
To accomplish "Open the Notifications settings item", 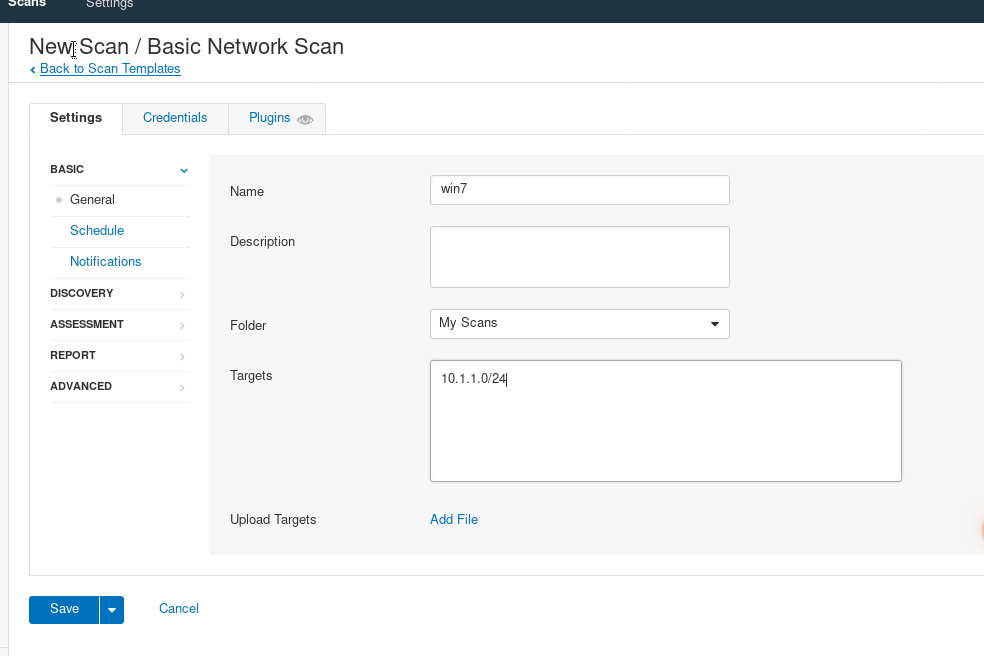I will pyautogui.click(x=106, y=262).
